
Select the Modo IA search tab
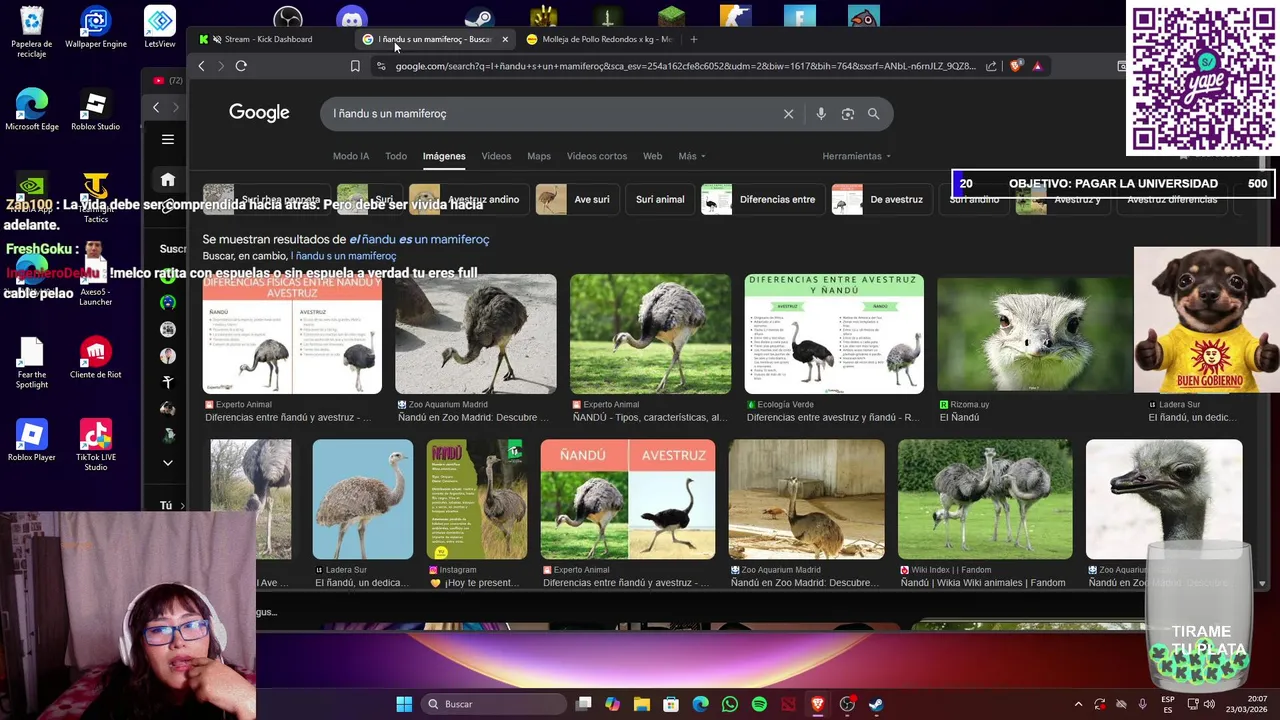click(x=351, y=156)
